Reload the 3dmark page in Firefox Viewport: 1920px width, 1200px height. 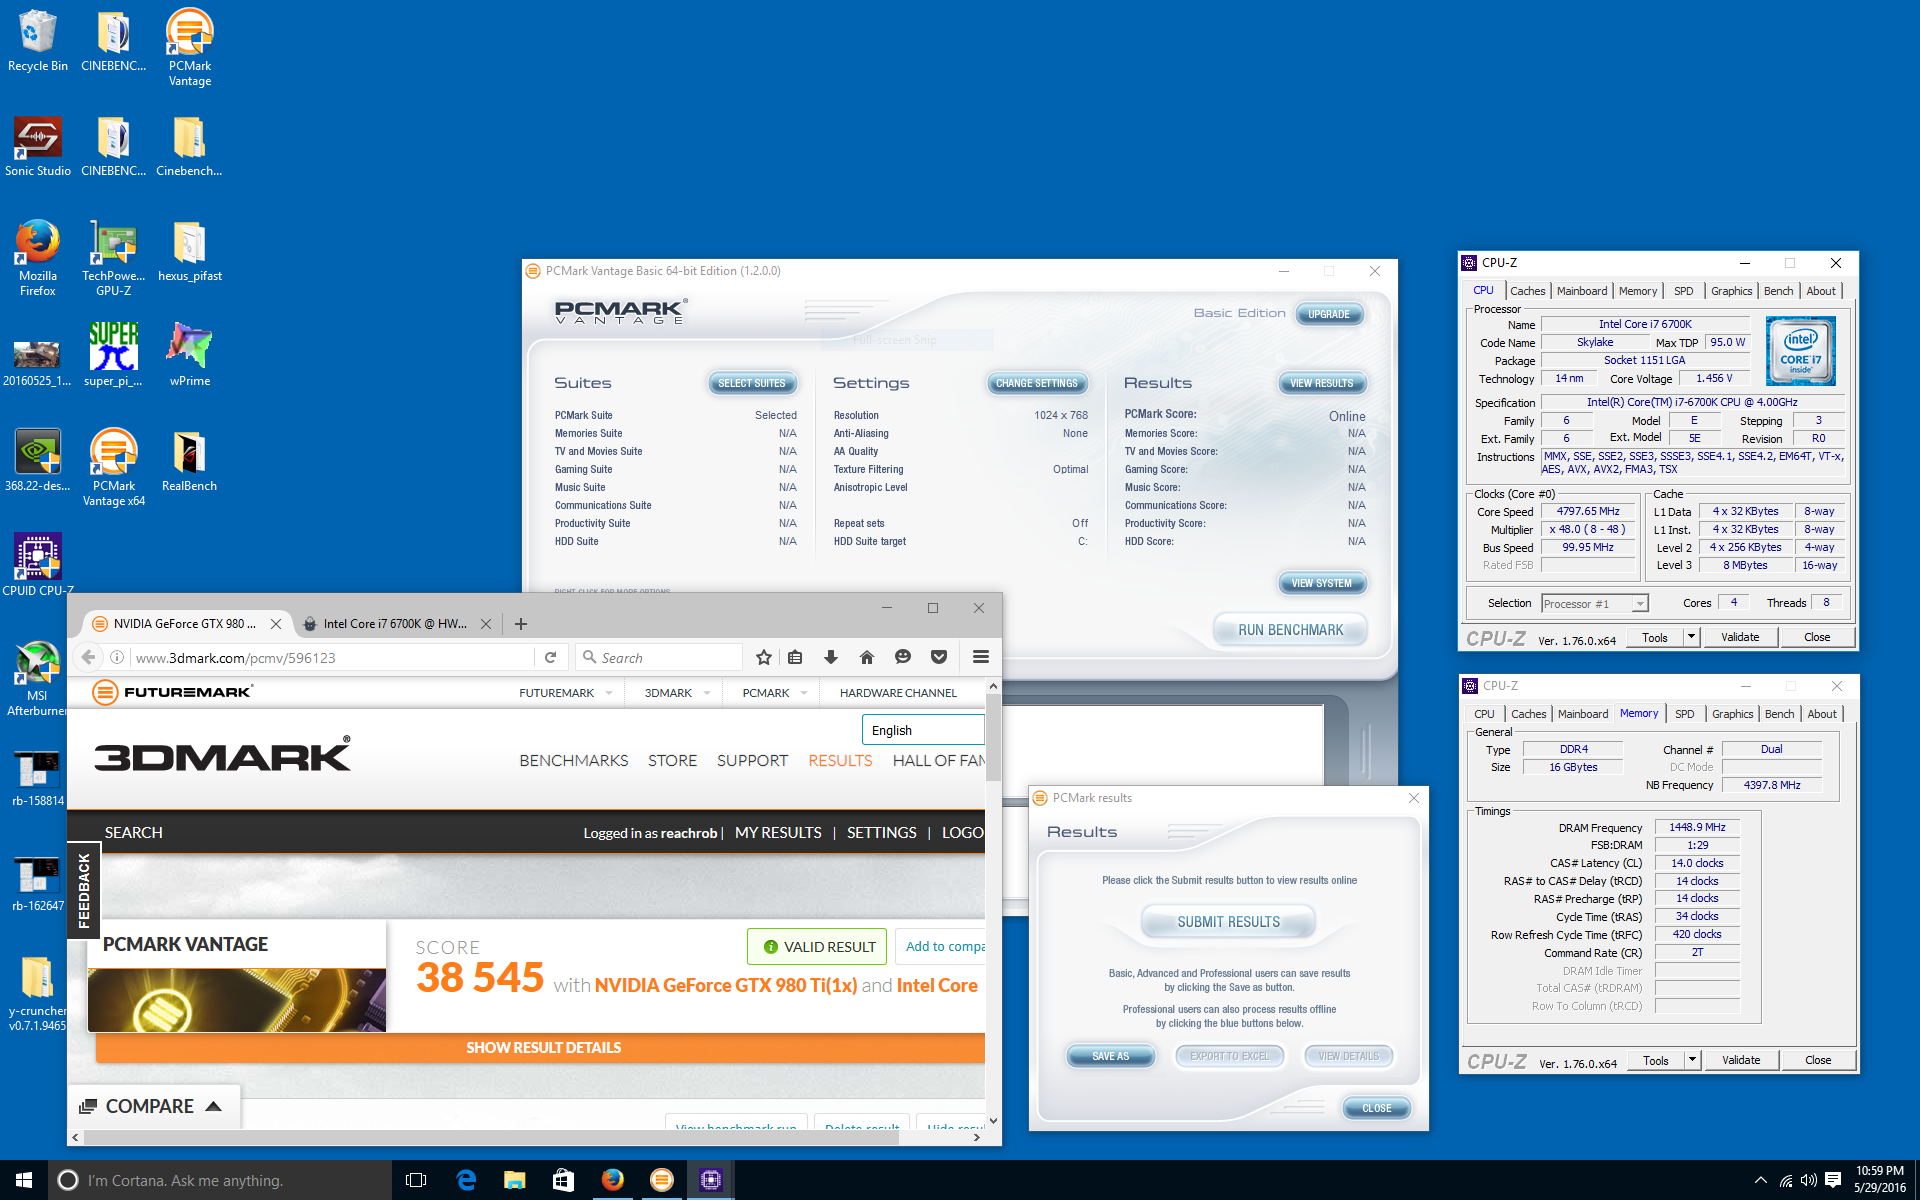[550, 657]
